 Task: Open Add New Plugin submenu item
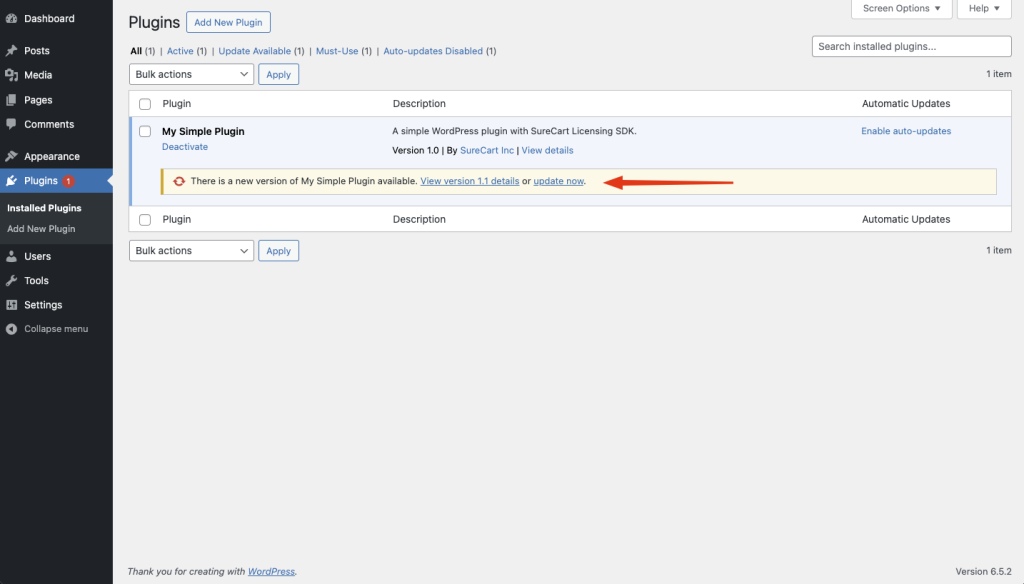[x=41, y=229]
